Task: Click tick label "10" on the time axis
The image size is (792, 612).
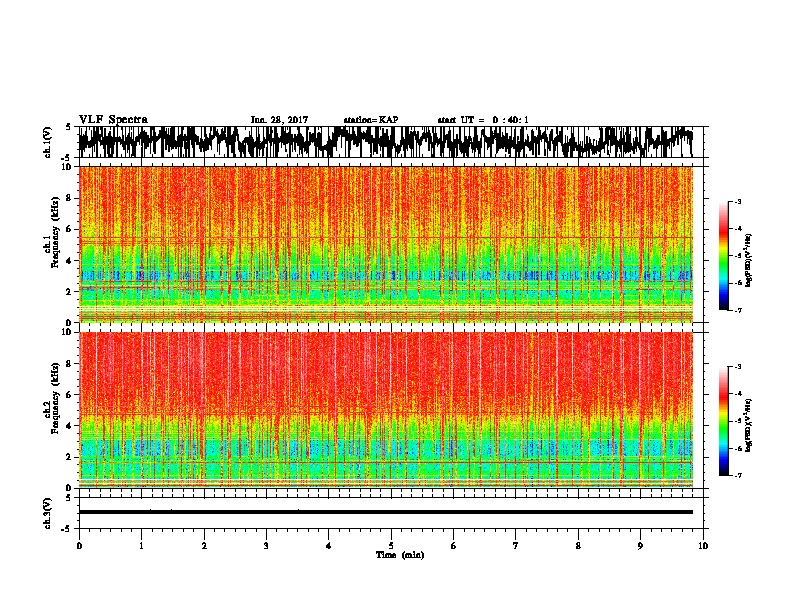Action: pyautogui.click(x=703, y=546)
